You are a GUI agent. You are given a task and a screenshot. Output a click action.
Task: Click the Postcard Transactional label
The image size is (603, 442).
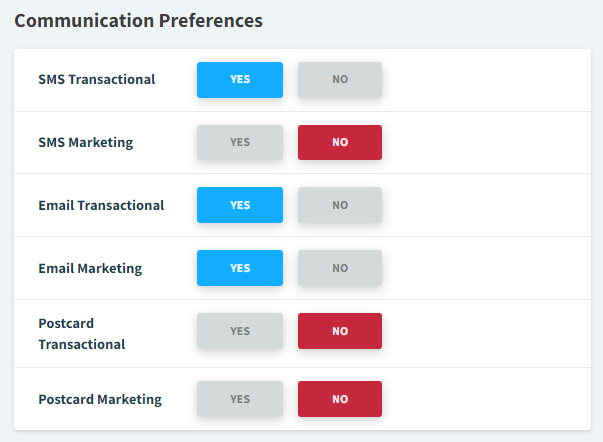coord(82,334)
